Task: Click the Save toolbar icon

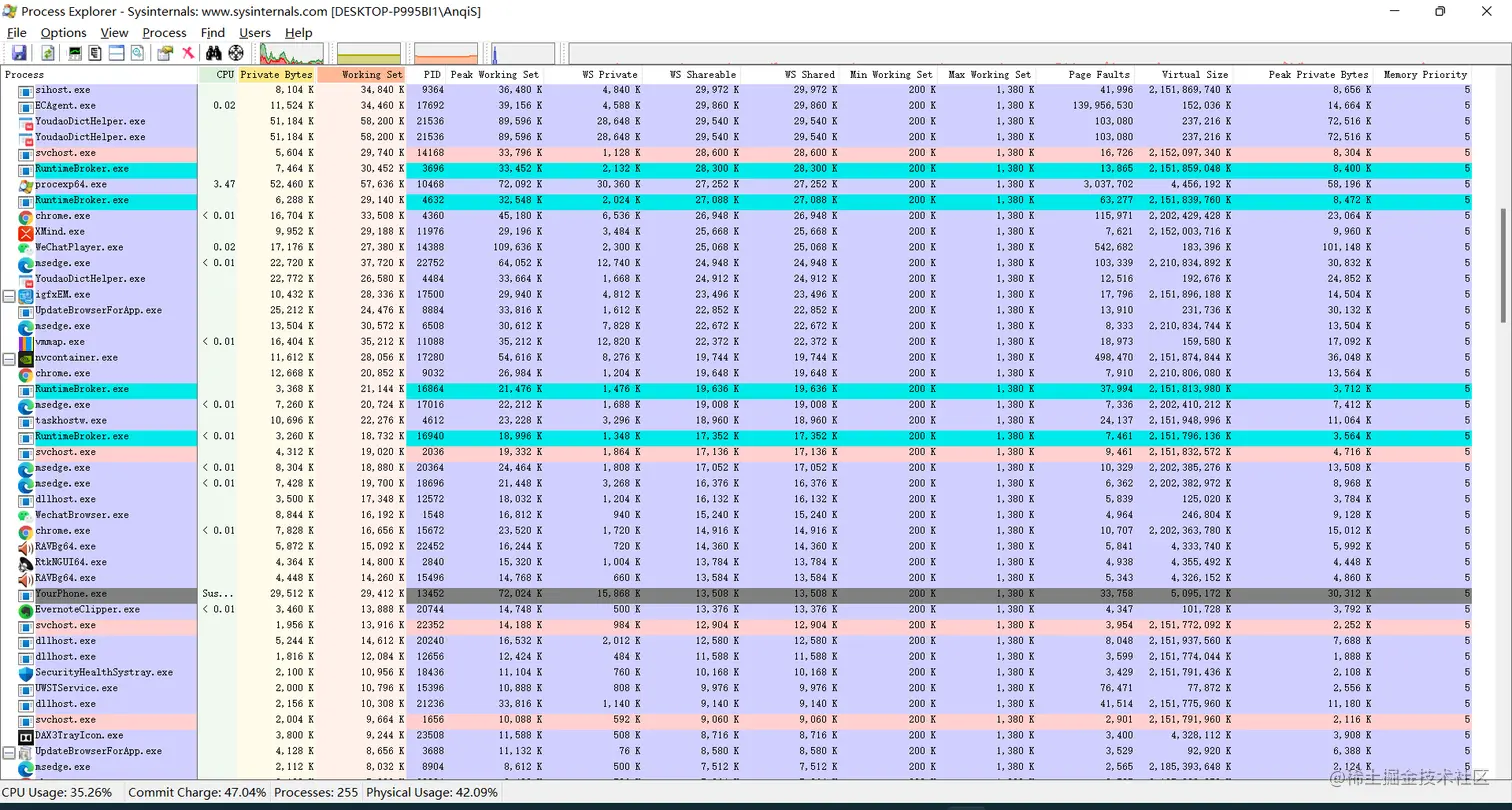Action: [19, 53]
